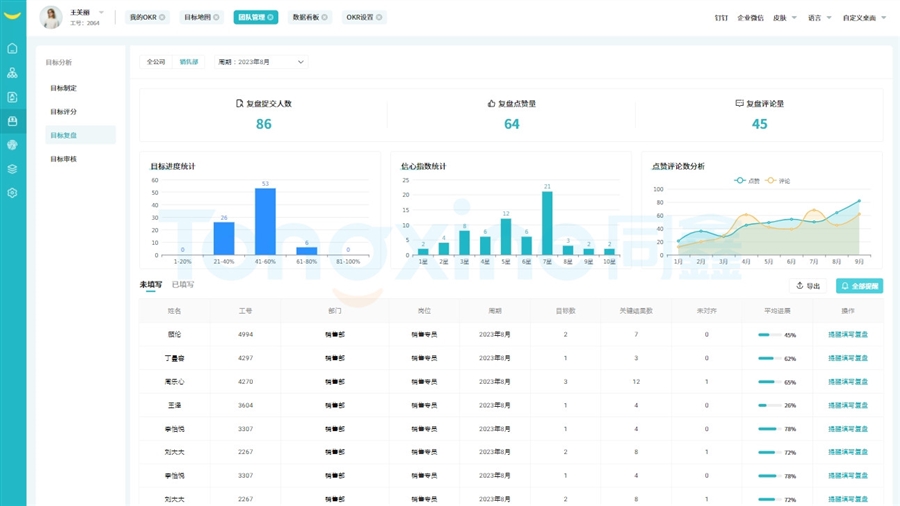Select the highlighted briefcase sidebar icon
Image resolution: width=900 pixels, height=506 pixels.
pyautogui.click(x=12, y=121)
